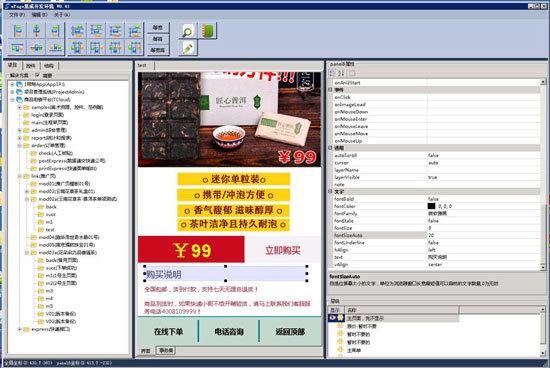The height and width of the screenshot is (368, 550).
Task: Click the folder icon beside m3
Action: [x=41, y=291]
